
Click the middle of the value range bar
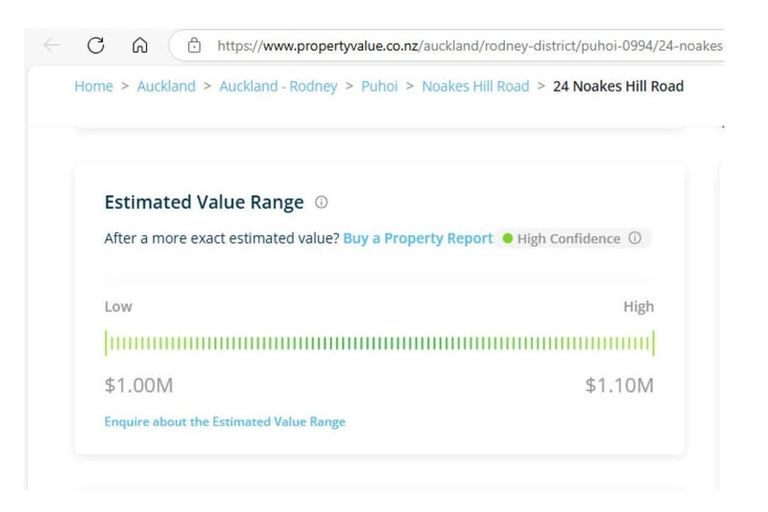coord(379,344)
